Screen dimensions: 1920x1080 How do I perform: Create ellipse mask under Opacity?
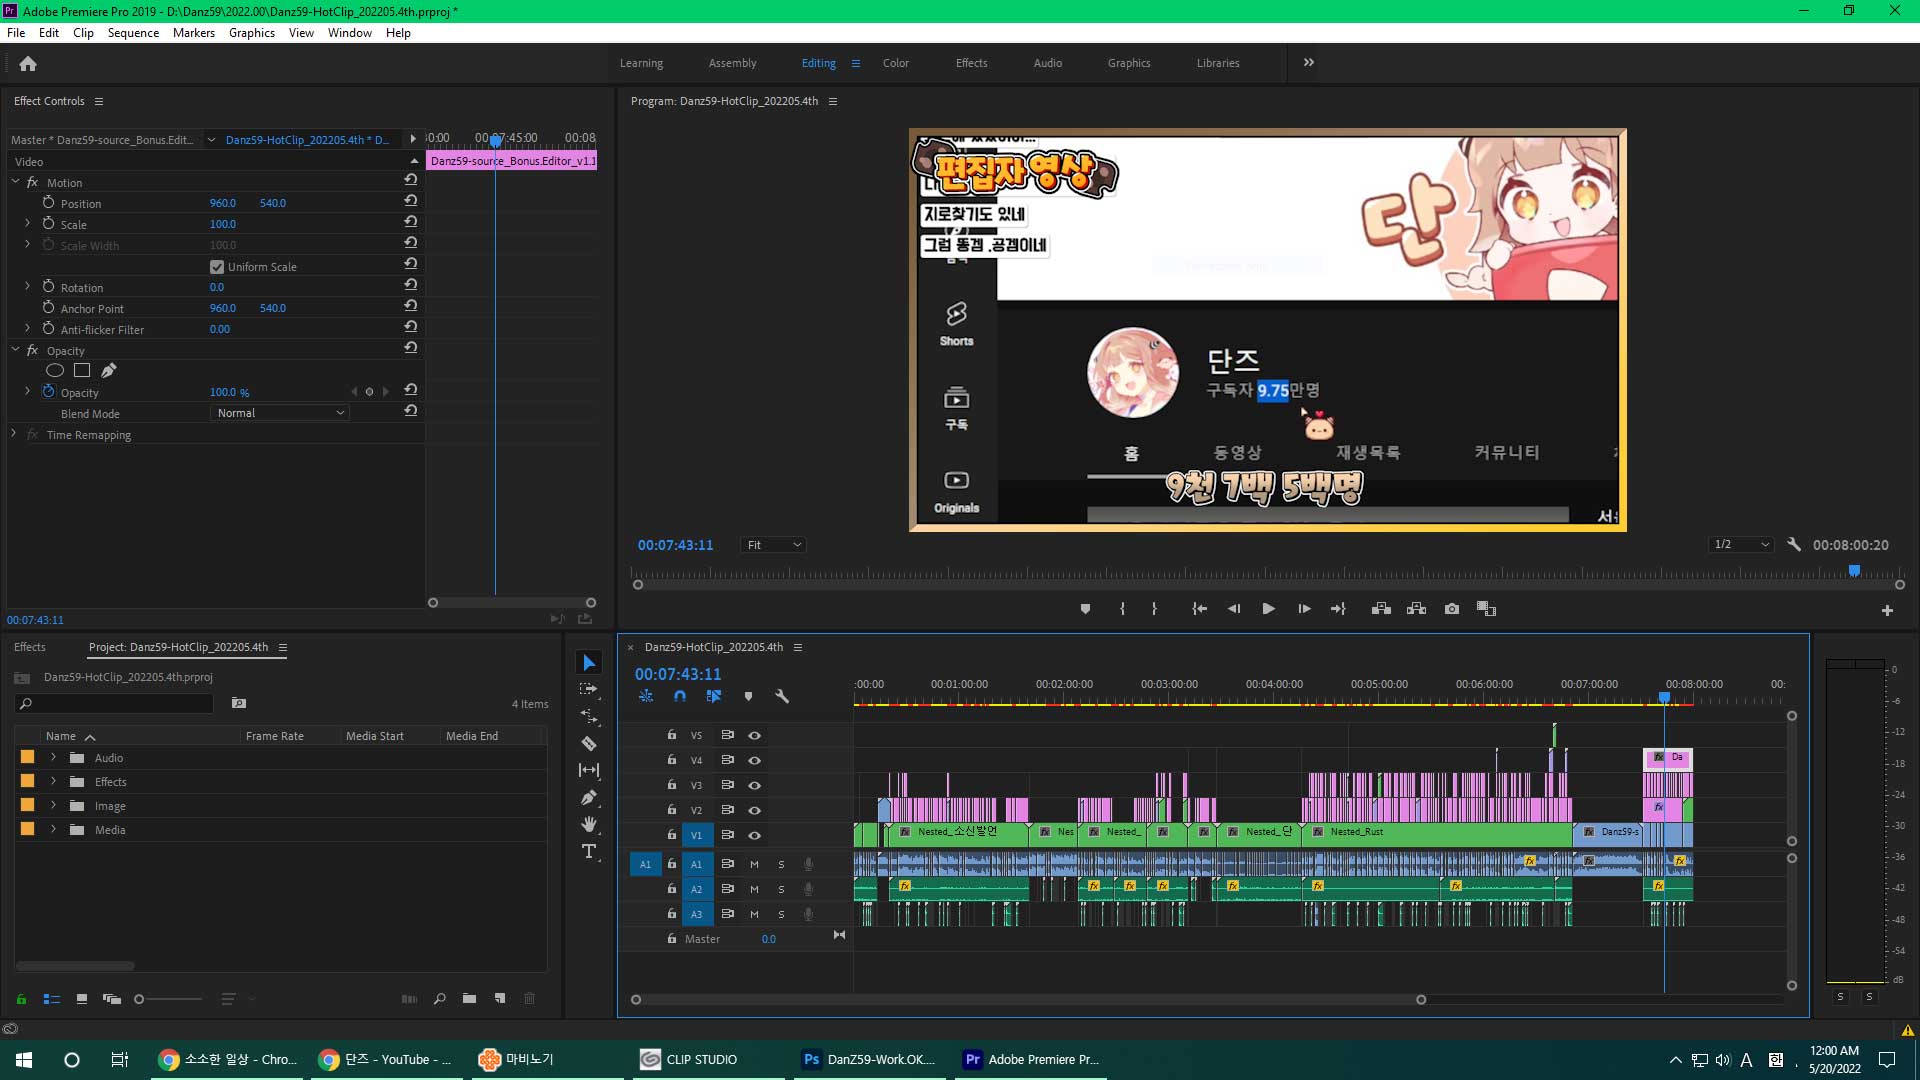pyautogui.click(x=55, y=371)
